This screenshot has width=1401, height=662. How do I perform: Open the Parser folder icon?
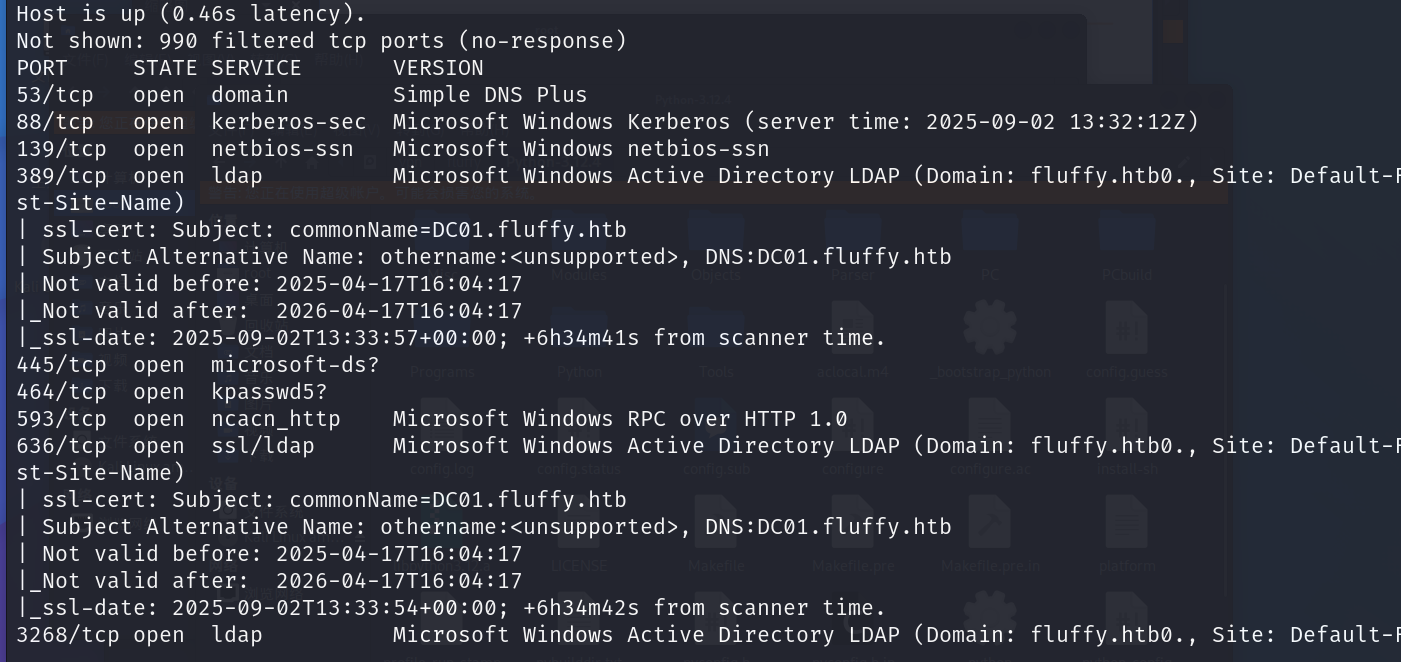tap(852, 236)
